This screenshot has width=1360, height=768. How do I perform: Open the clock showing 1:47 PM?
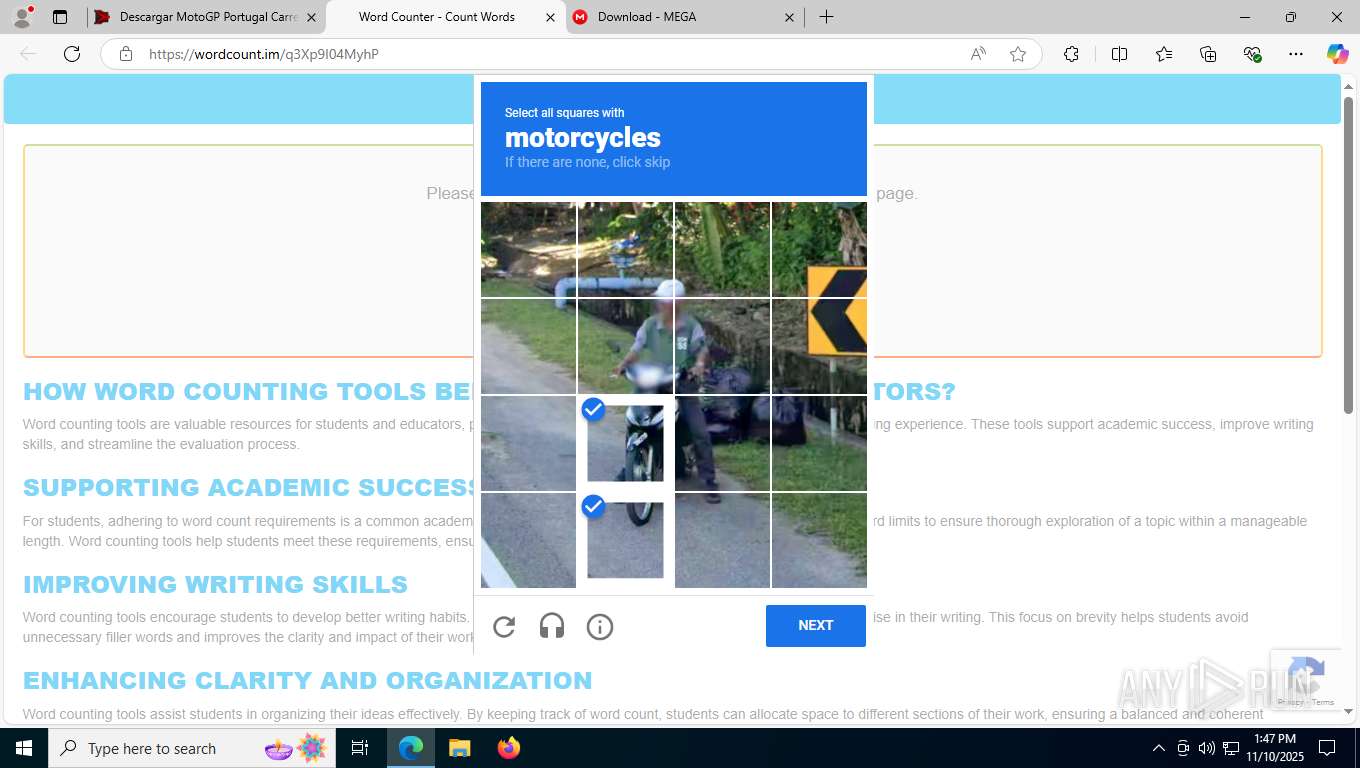click(x=1274, y=748)
